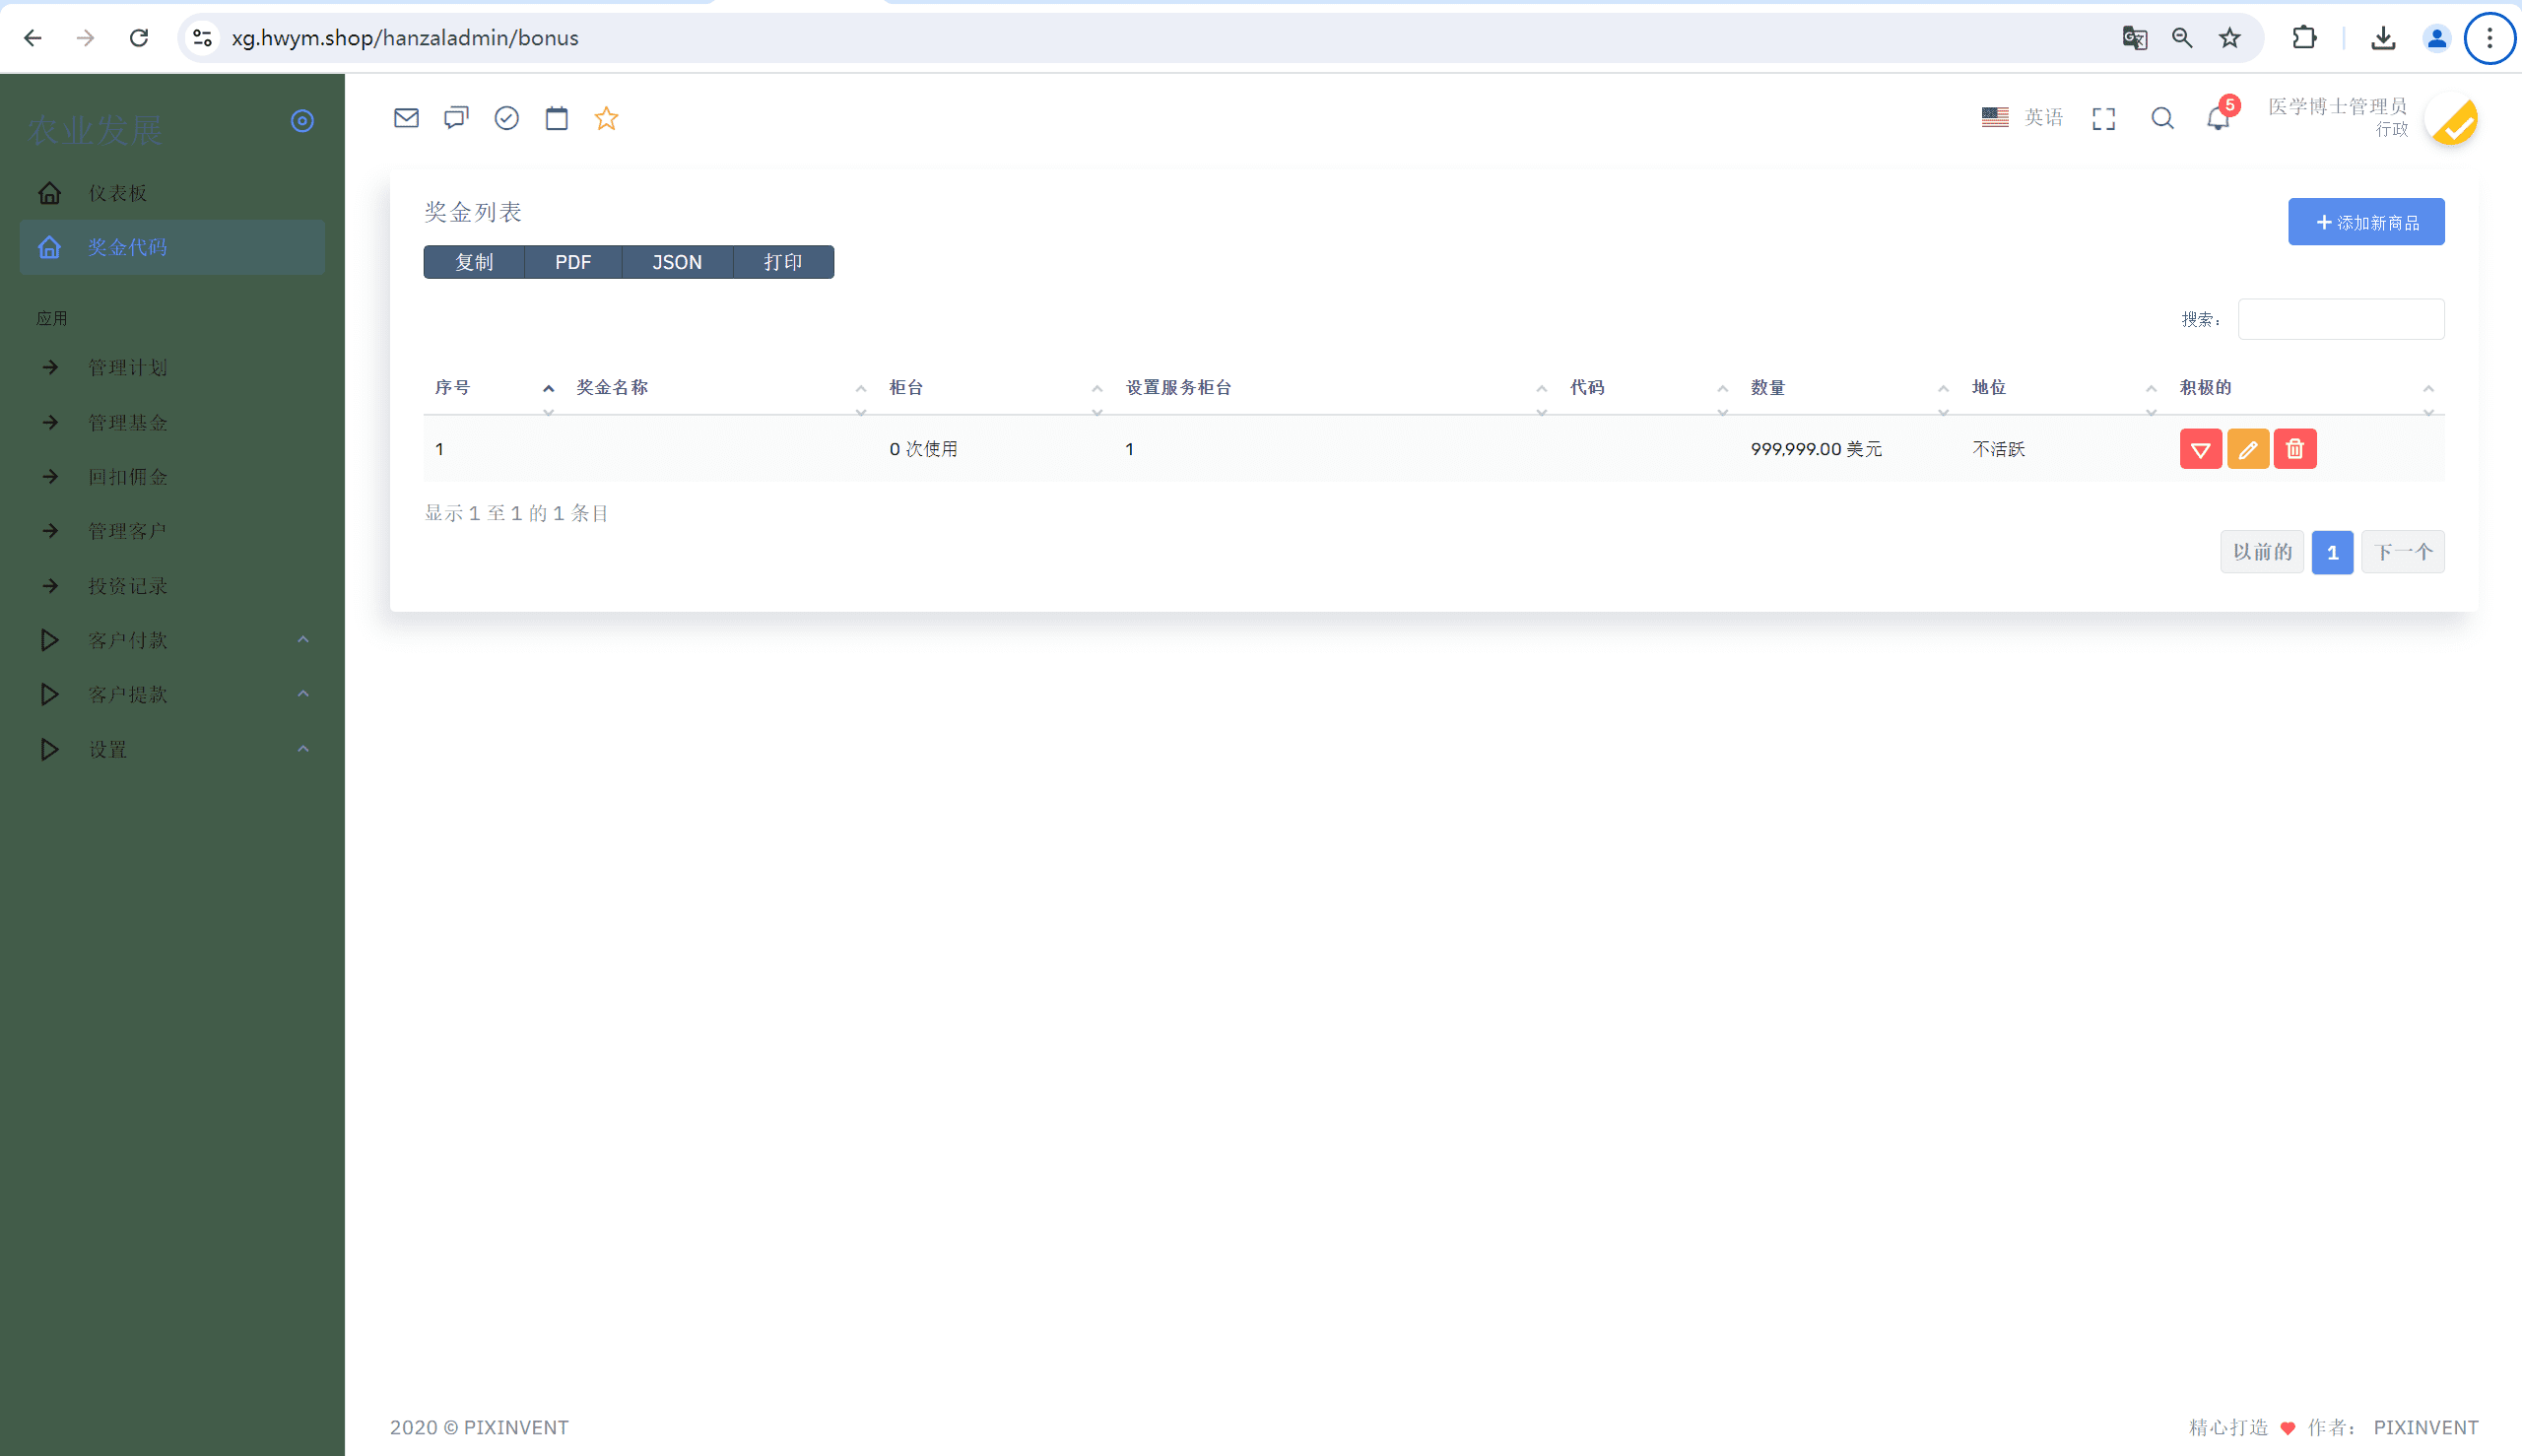Open the mail envelope icon in header

[406, 118]
